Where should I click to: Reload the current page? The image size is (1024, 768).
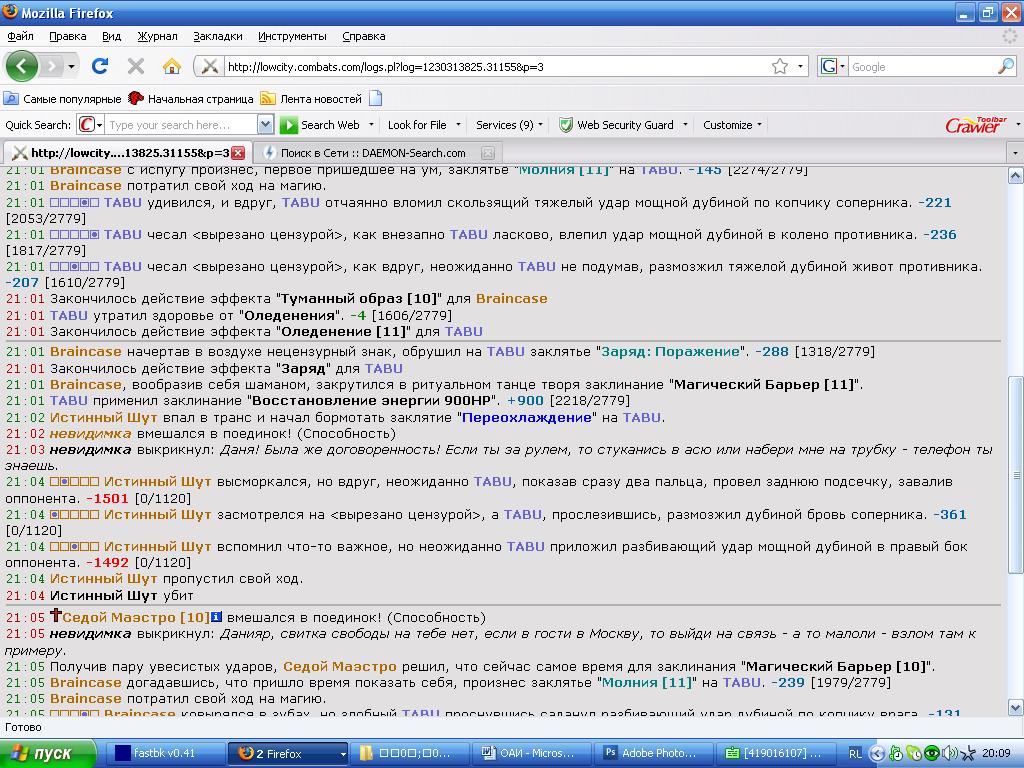pos(100,66)
